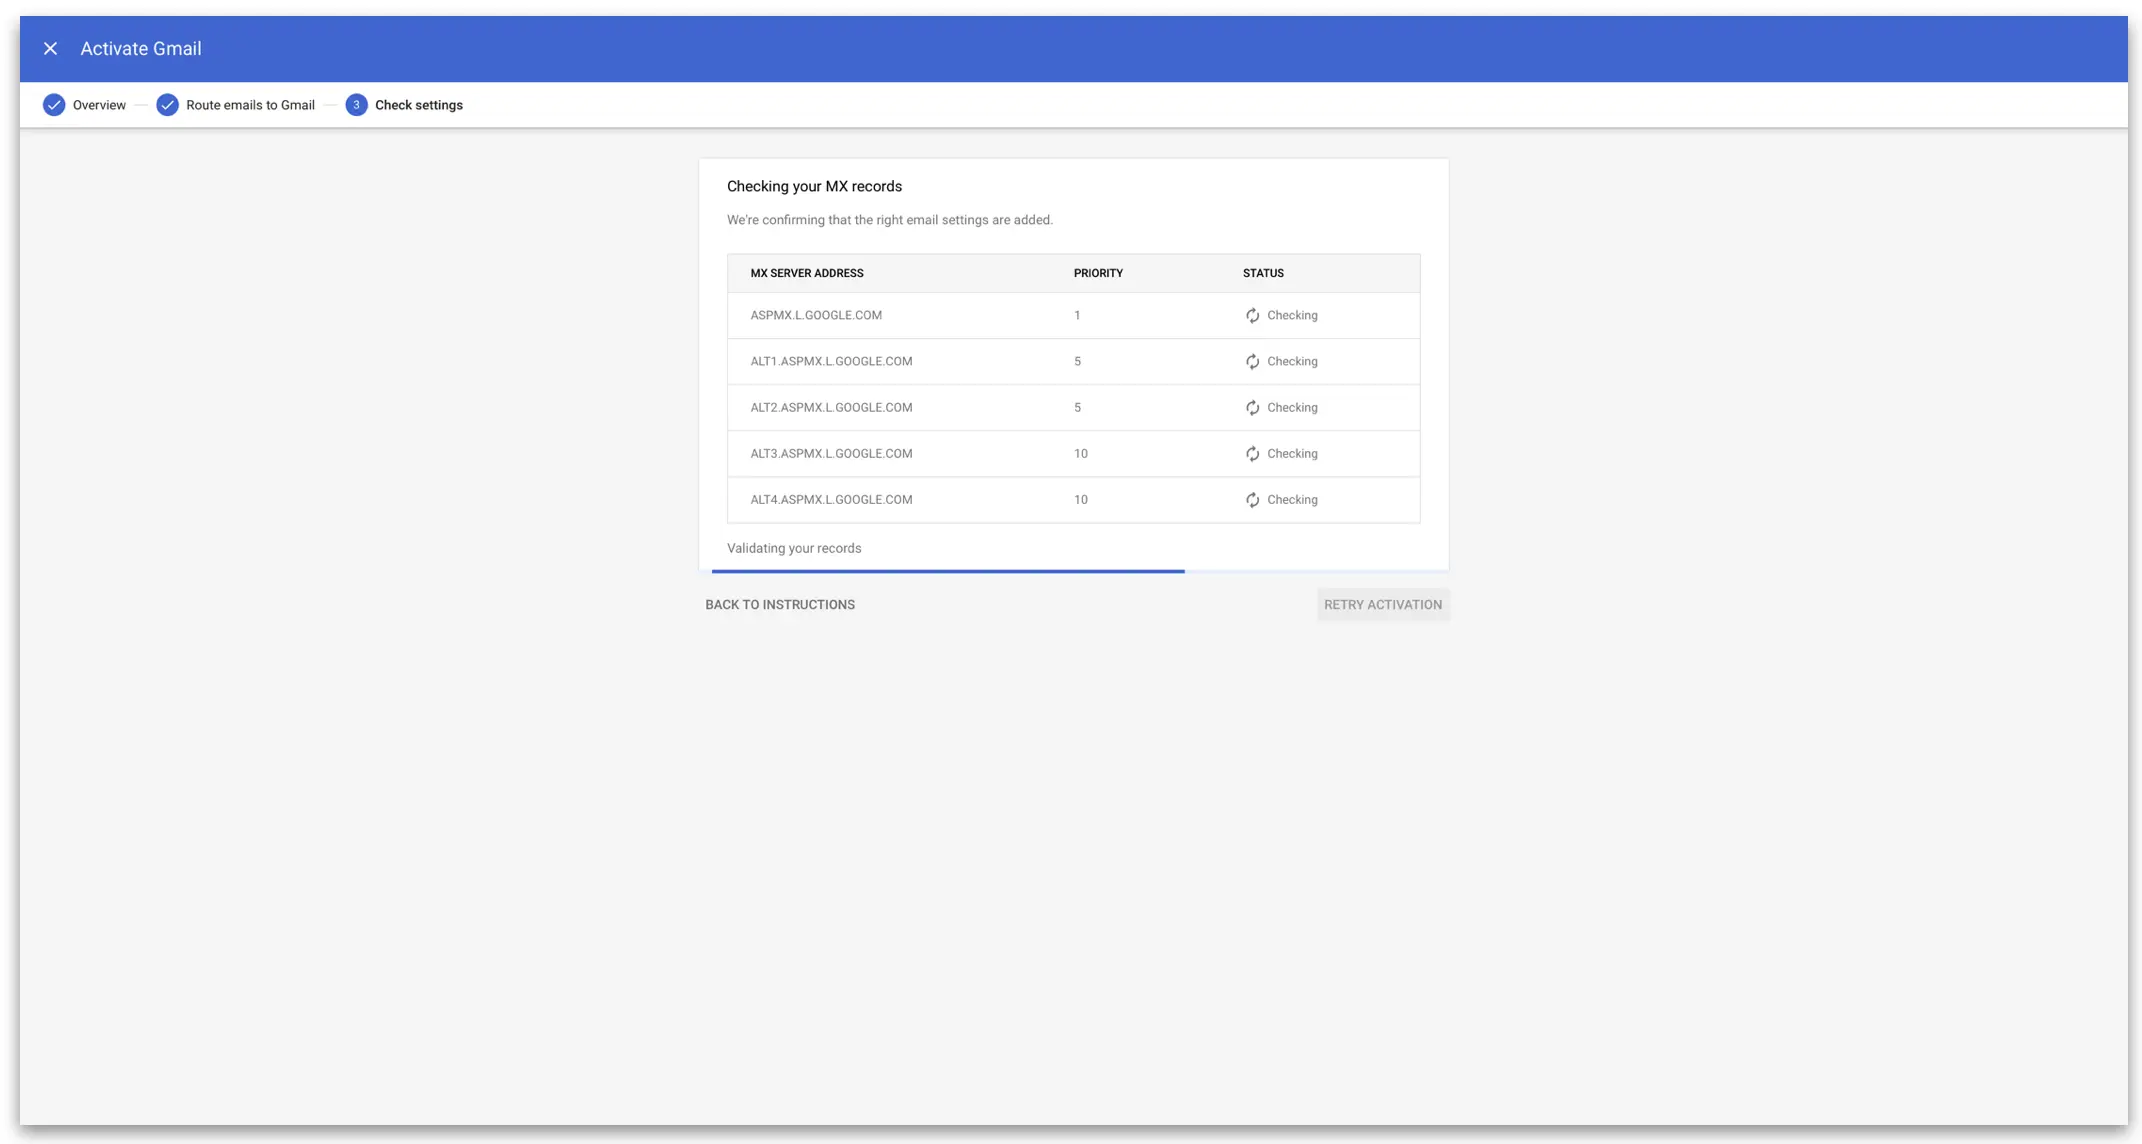2142x1144 pixels.
Task: Click the checking spinner for ALT4.ASPMX.L.GOOGLE.COM
Action: (x=1252, y=499)
